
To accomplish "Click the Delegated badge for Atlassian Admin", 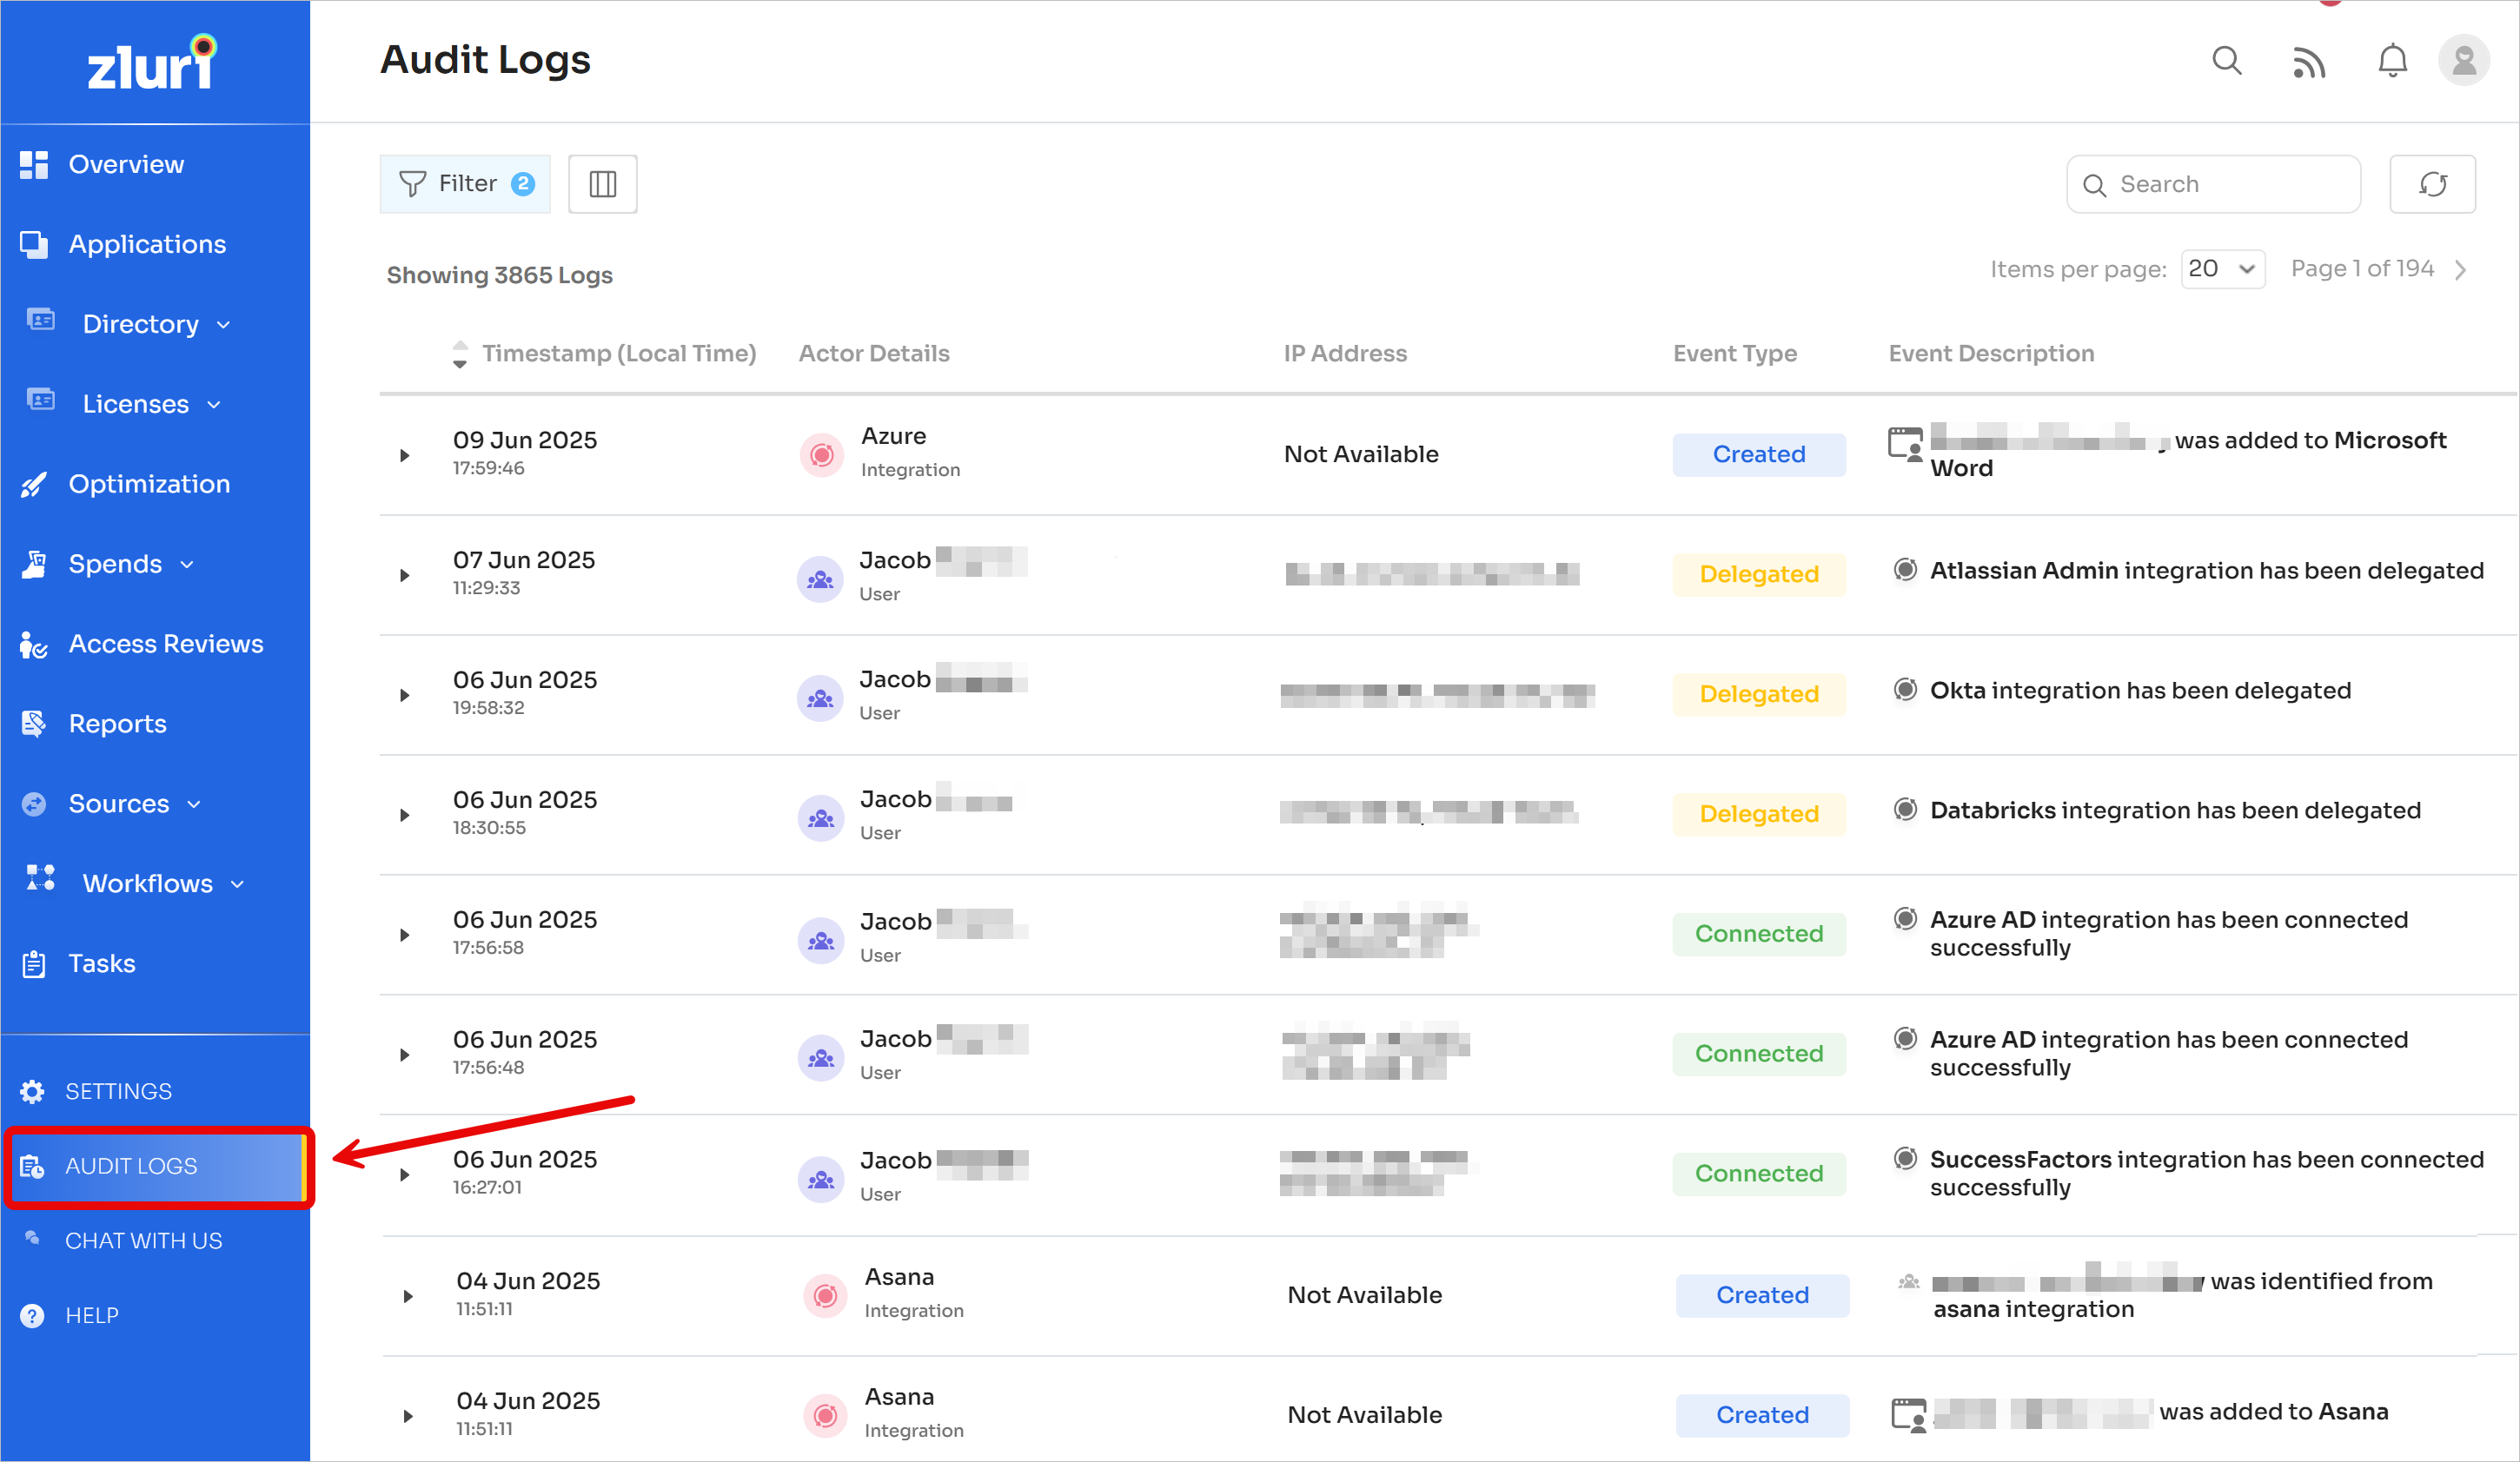I will [x=1758, y=575].
